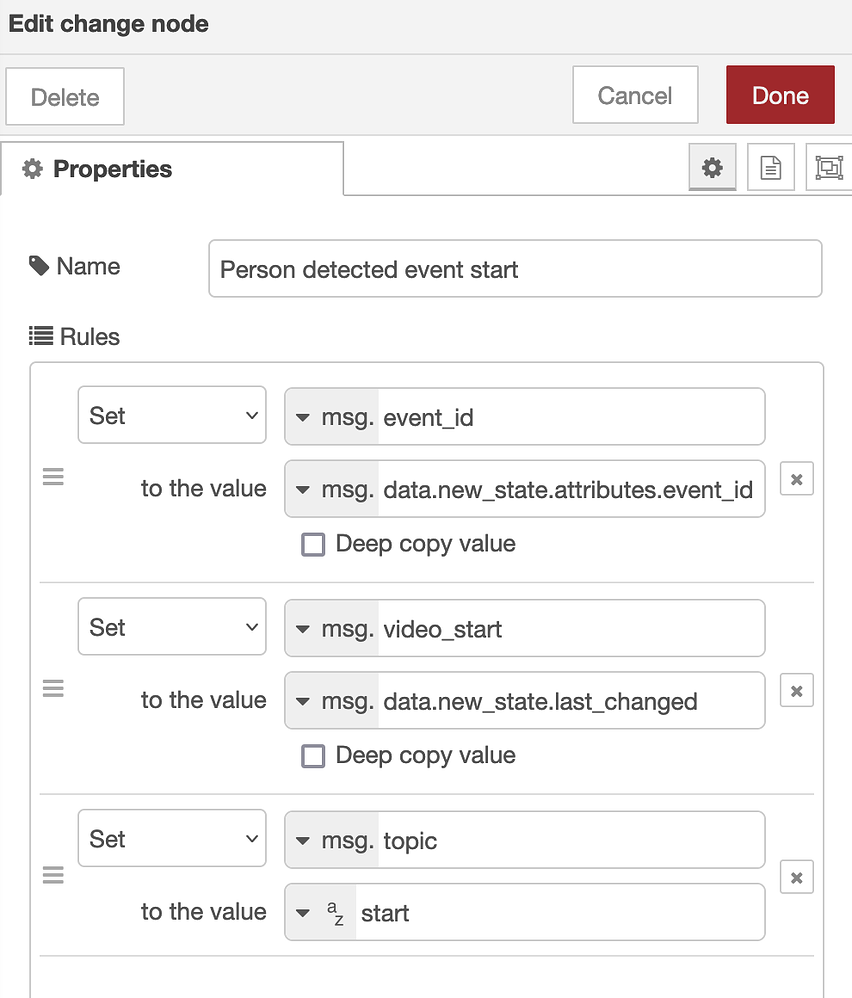Click the Name input field
Viewport: 852px width, 998px height.
[x=515, y=268]
